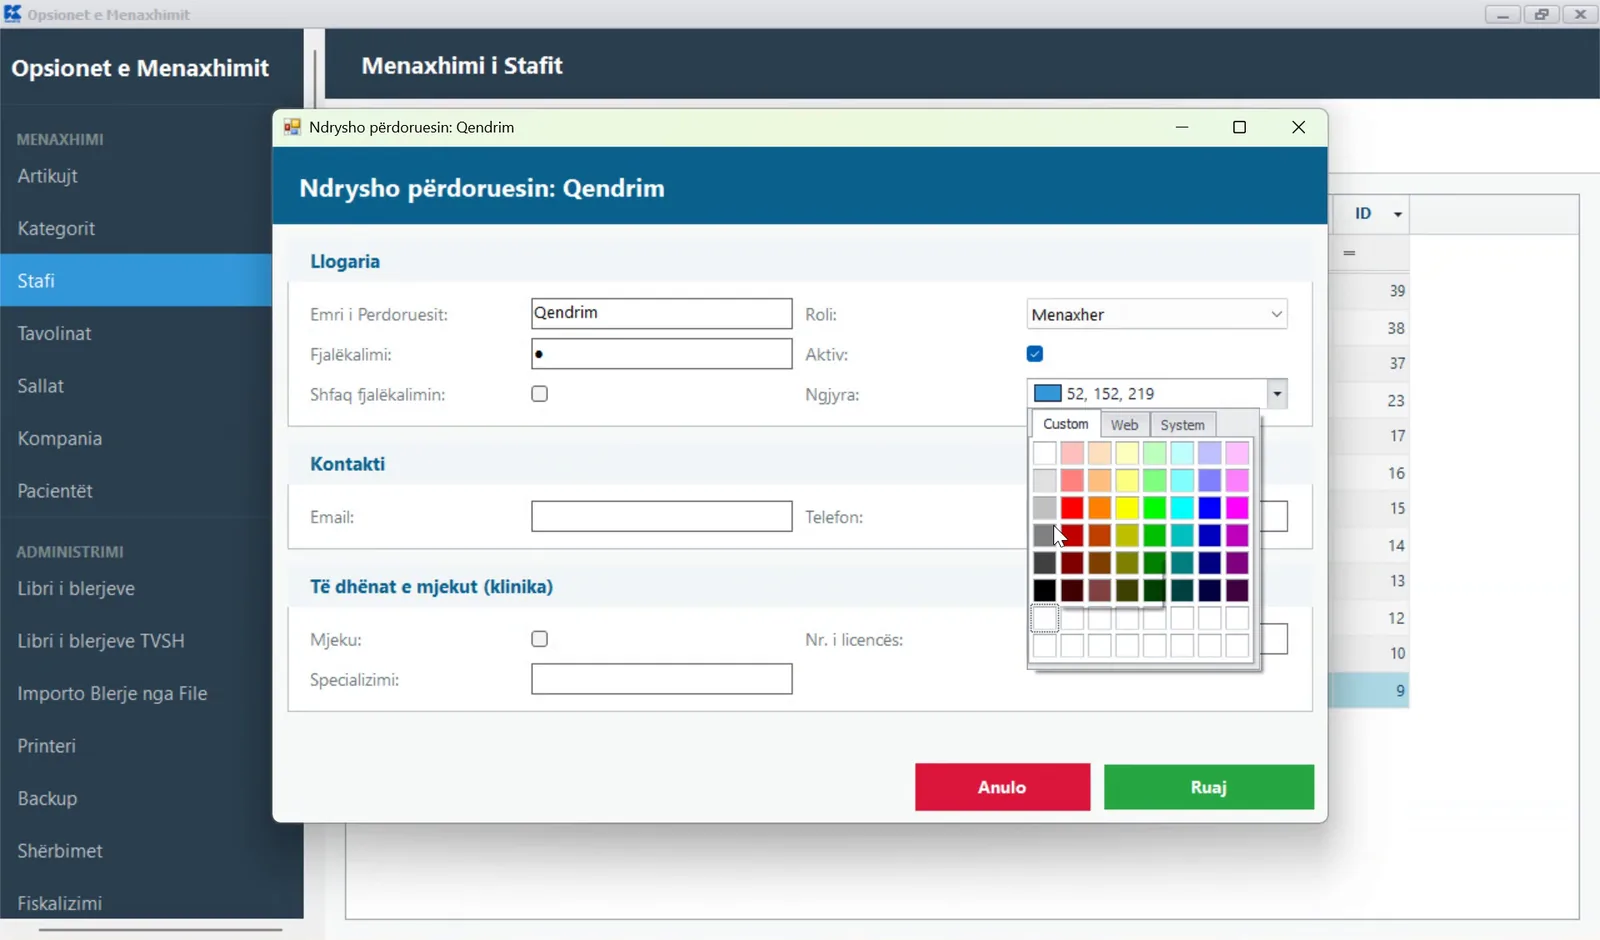Viewport: 1600px width, 940px height.
Task: Toggle the 'Shfaq fjalëkalimin' checkbox
Action: pos(540,394)
